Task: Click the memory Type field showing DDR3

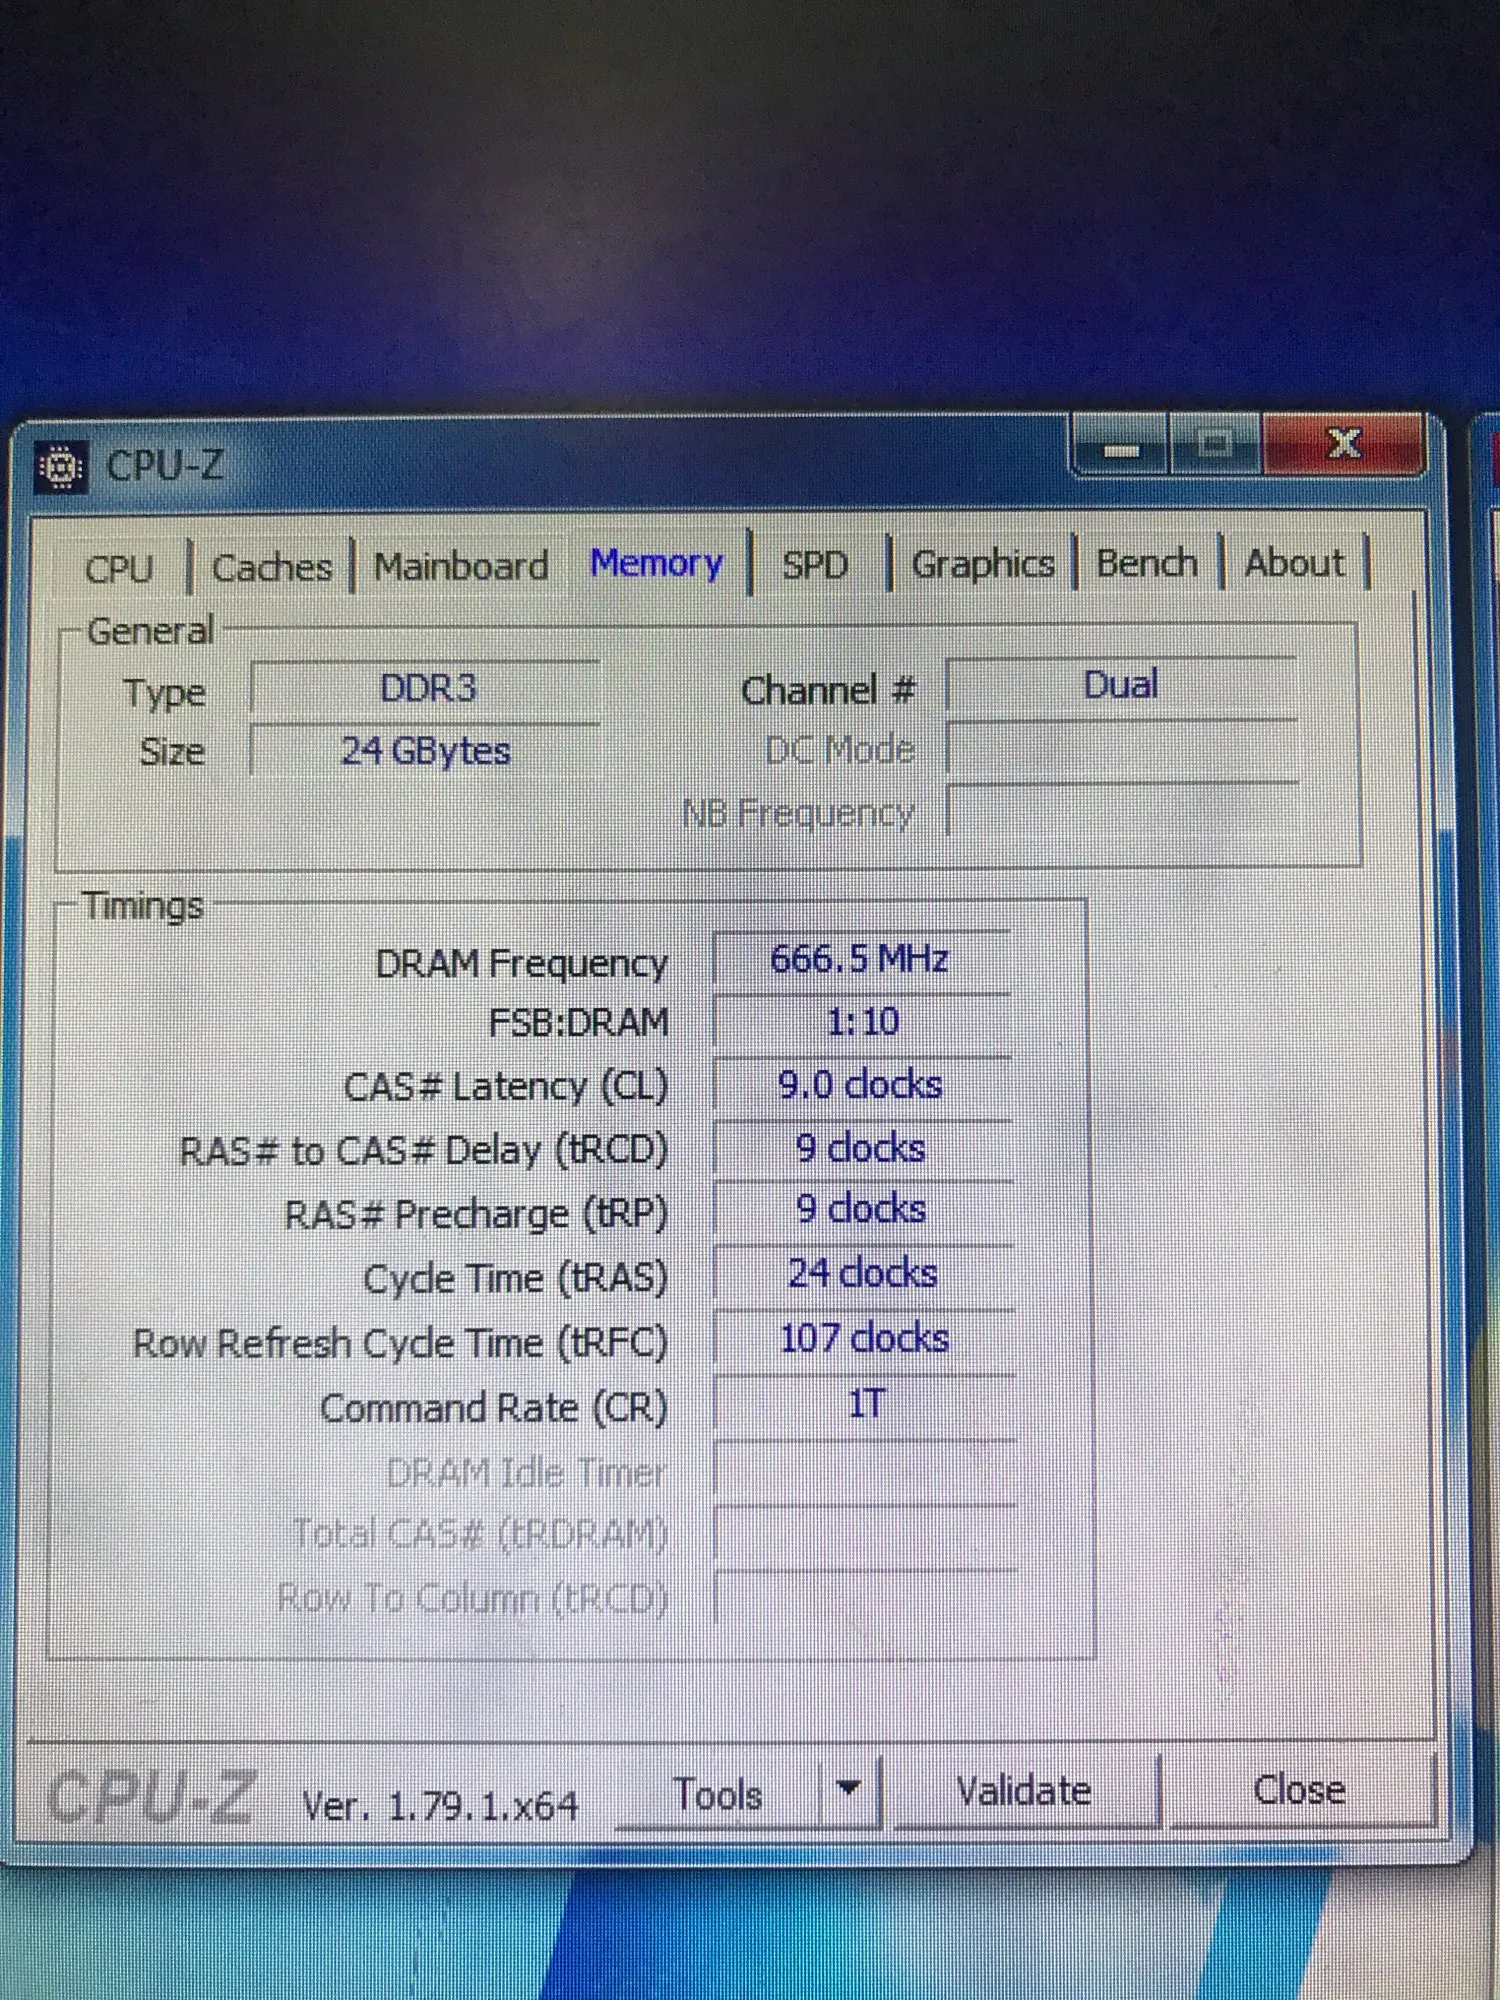Action: click(x=426, y=689)
